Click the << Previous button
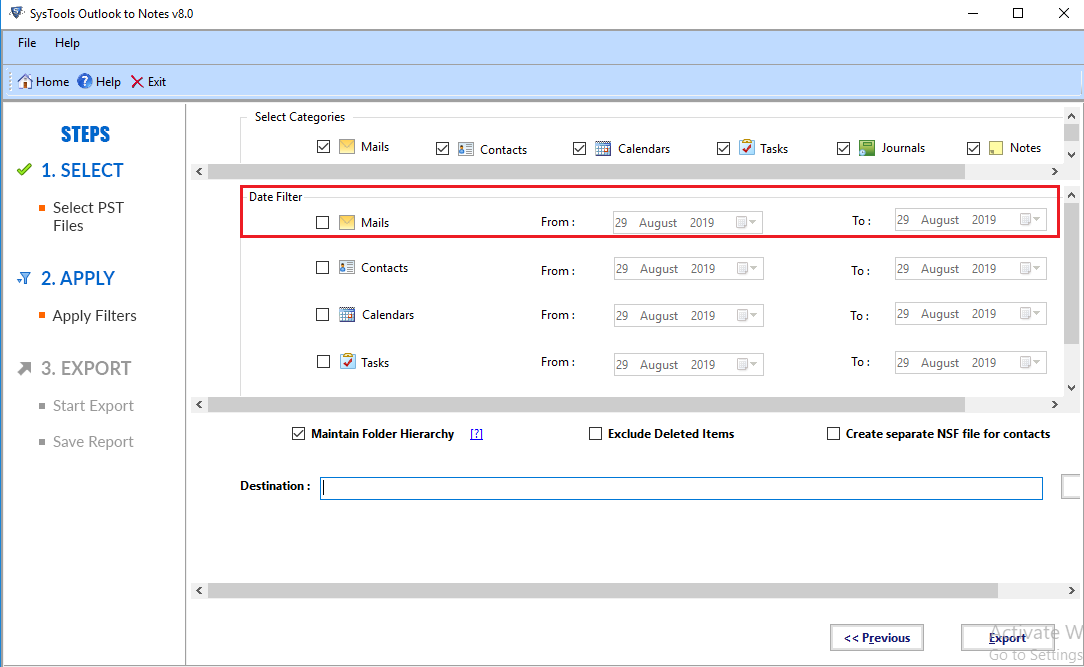This screenshot has width=1084, height=667. tap(877, 637)
